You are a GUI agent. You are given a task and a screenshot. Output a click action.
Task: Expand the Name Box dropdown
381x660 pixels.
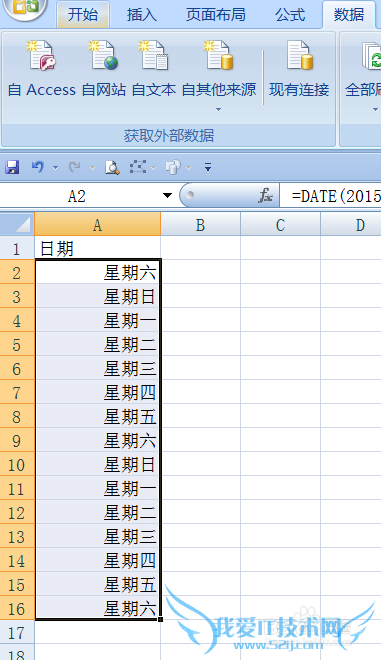coord(167,195)
